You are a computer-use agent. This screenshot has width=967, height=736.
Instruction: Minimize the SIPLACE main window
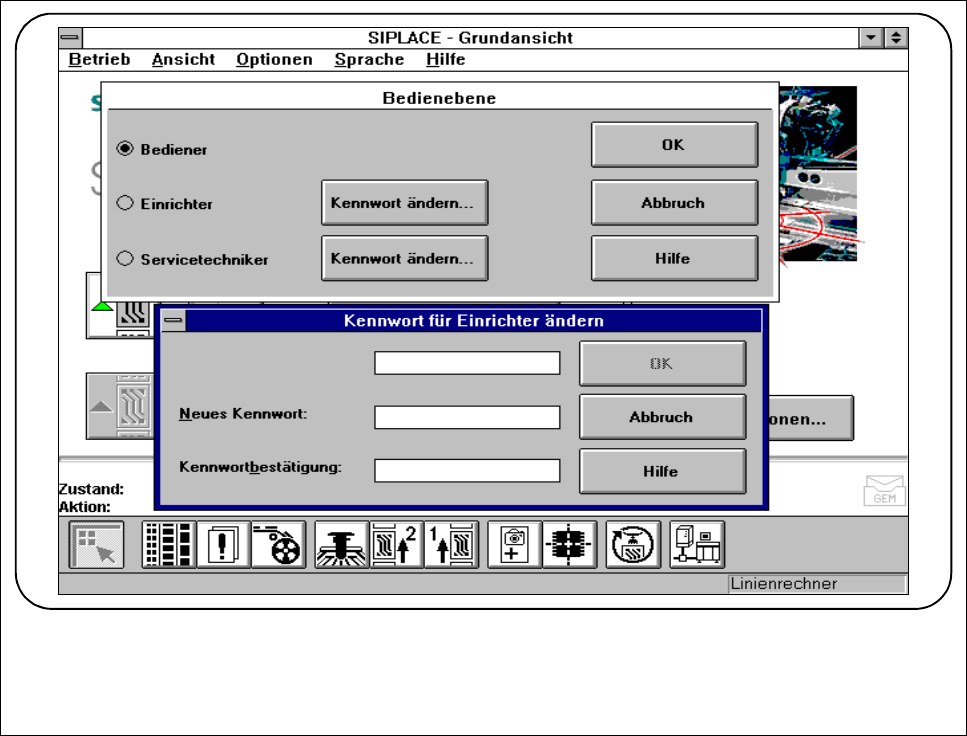[x=871, y=38]
